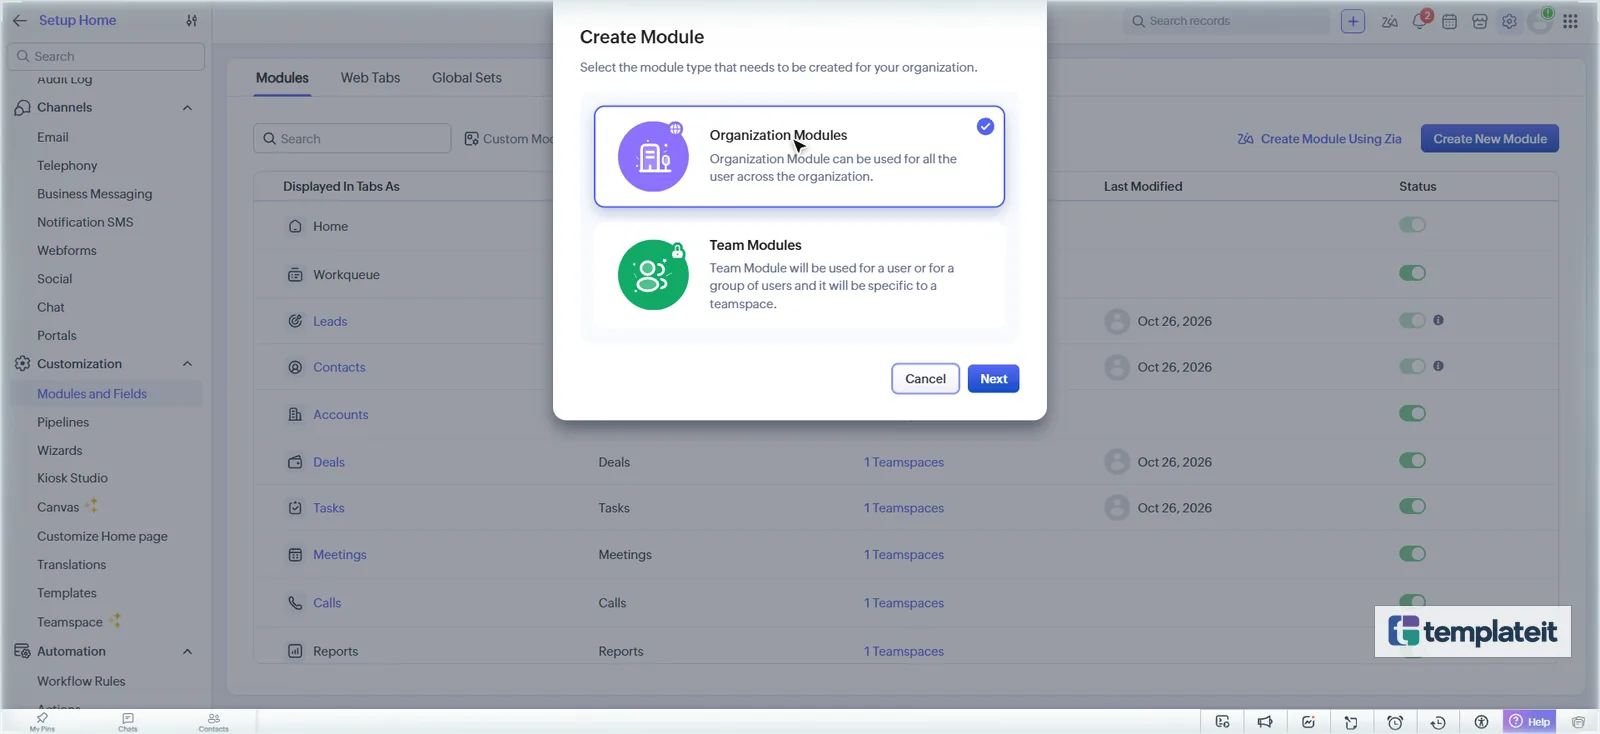Screen dimensions: 1600x734
Task: Click Create New Module button
Action: pyautogui.click(x=1489, y=139)
